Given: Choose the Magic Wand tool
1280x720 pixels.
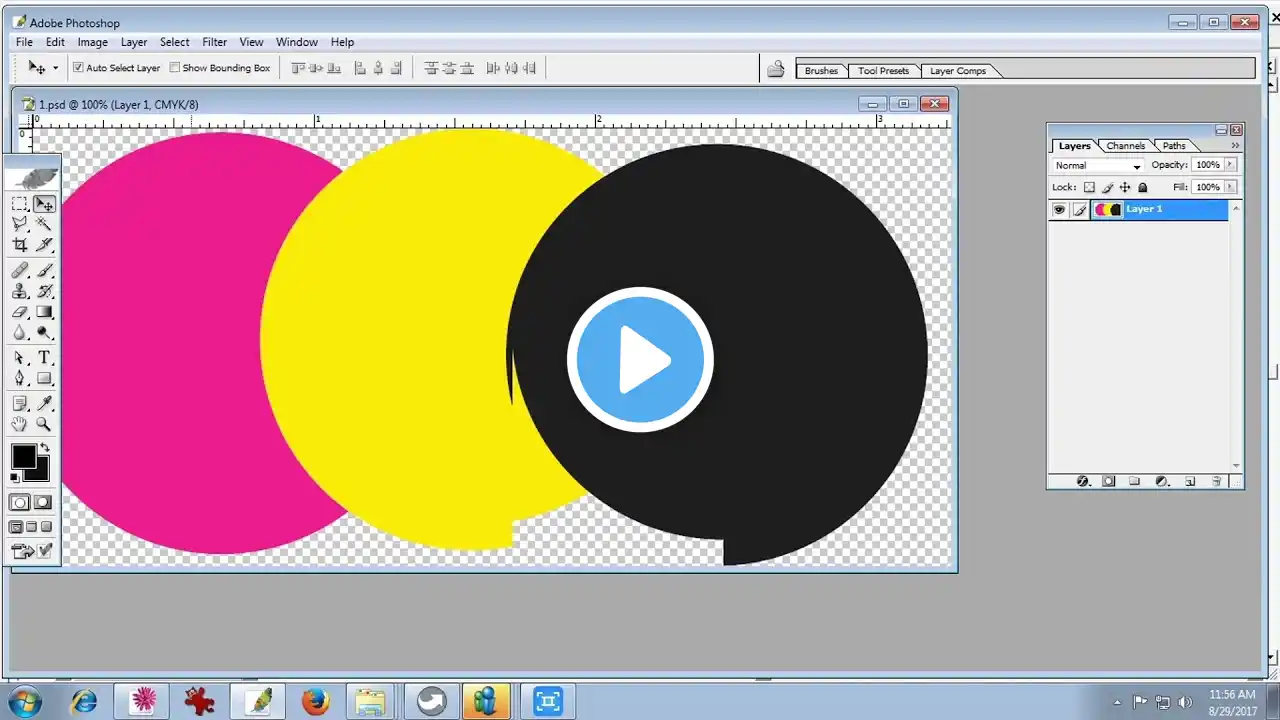Looking at the screenshot, I should point(44,224).
